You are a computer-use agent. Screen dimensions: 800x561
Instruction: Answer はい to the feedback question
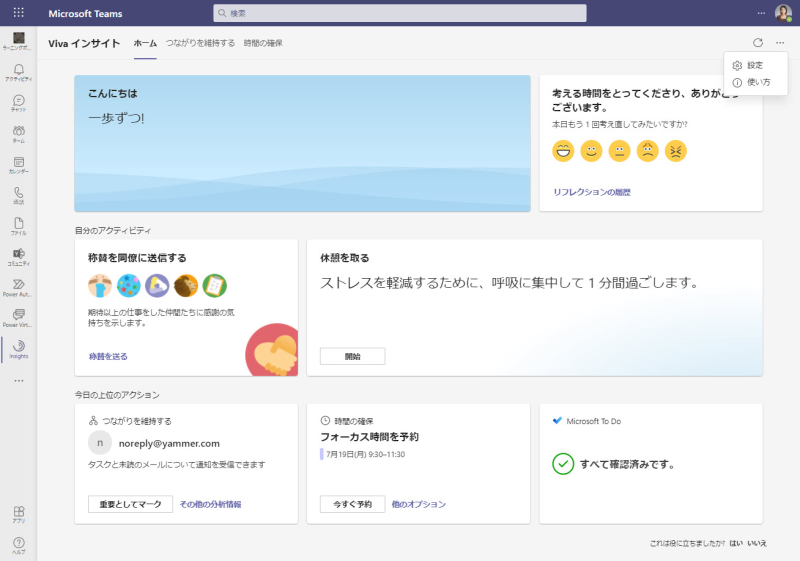pos(736,543)
